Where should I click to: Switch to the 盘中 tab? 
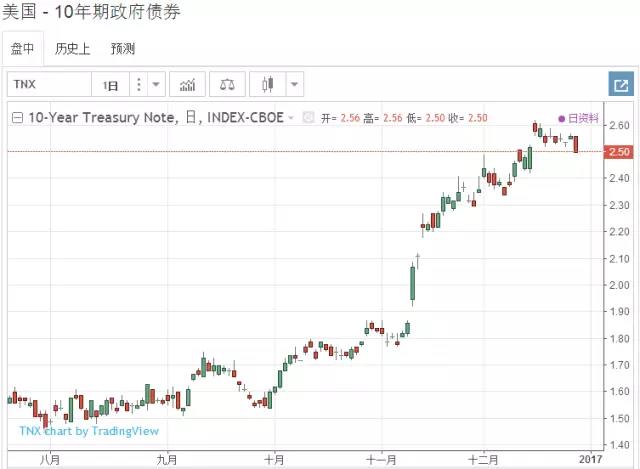[x=24, y=48]
